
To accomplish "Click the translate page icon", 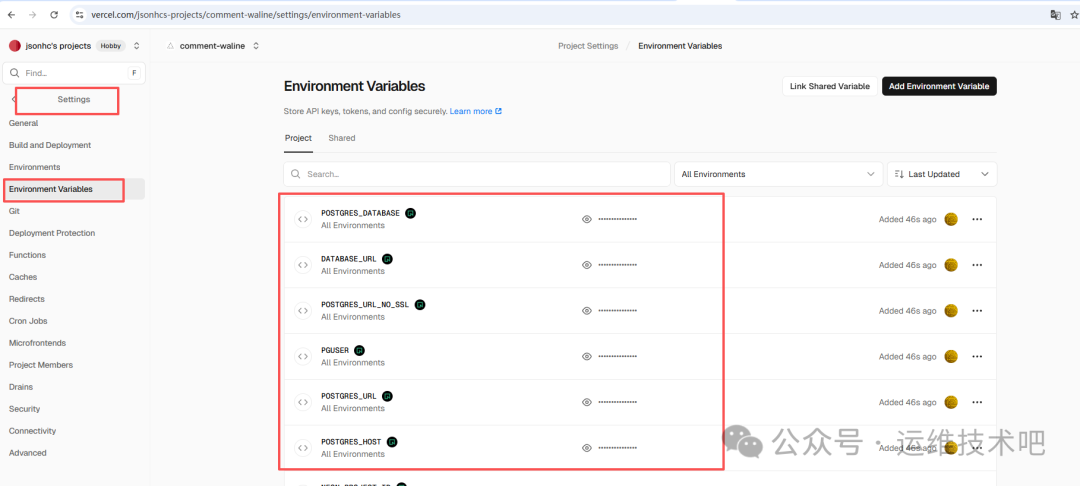I will (1055, 14).
